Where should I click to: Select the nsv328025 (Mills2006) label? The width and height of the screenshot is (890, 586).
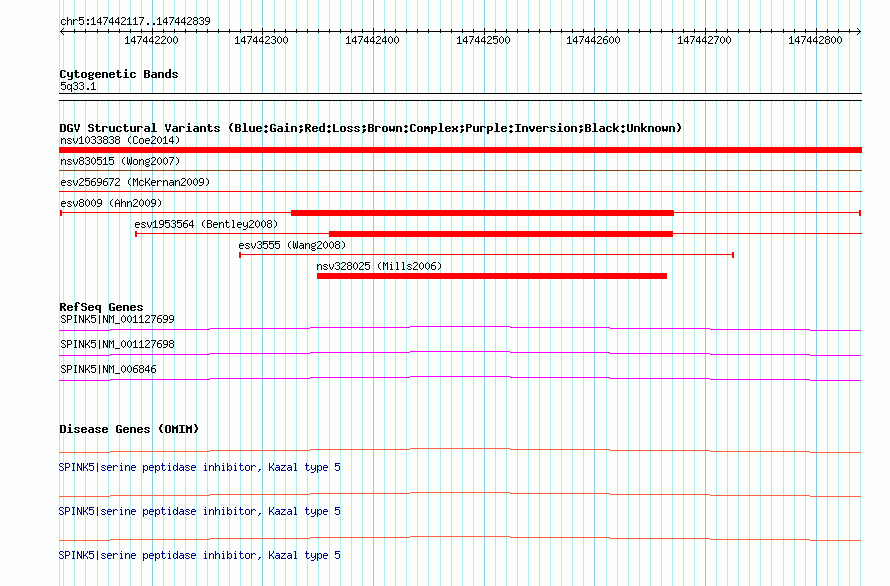(x=379, y=266)
